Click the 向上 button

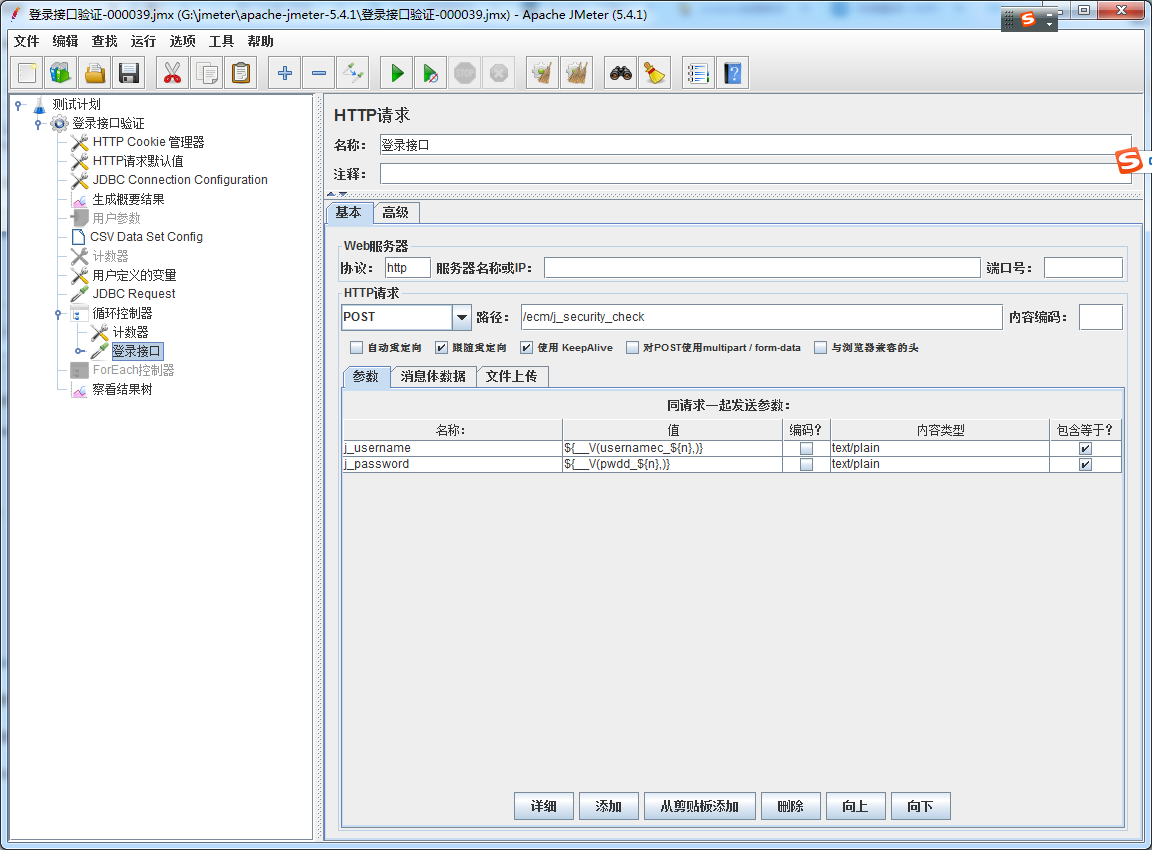click(x=856, y=806)
